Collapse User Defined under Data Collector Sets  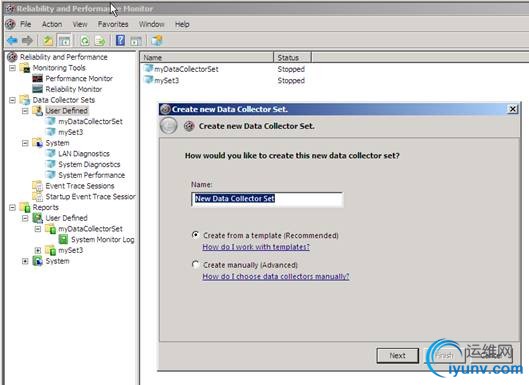[x=25, y=111]
